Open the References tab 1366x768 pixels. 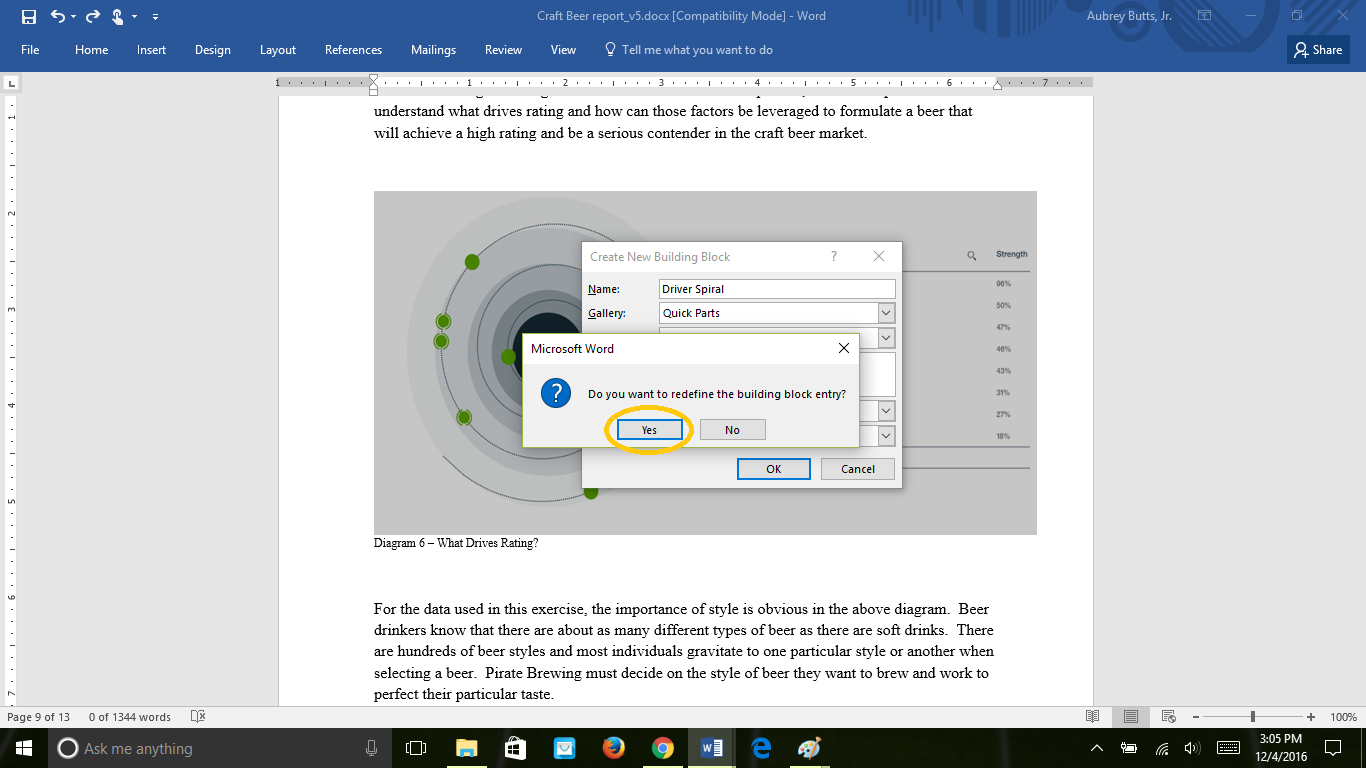(353, 50)
